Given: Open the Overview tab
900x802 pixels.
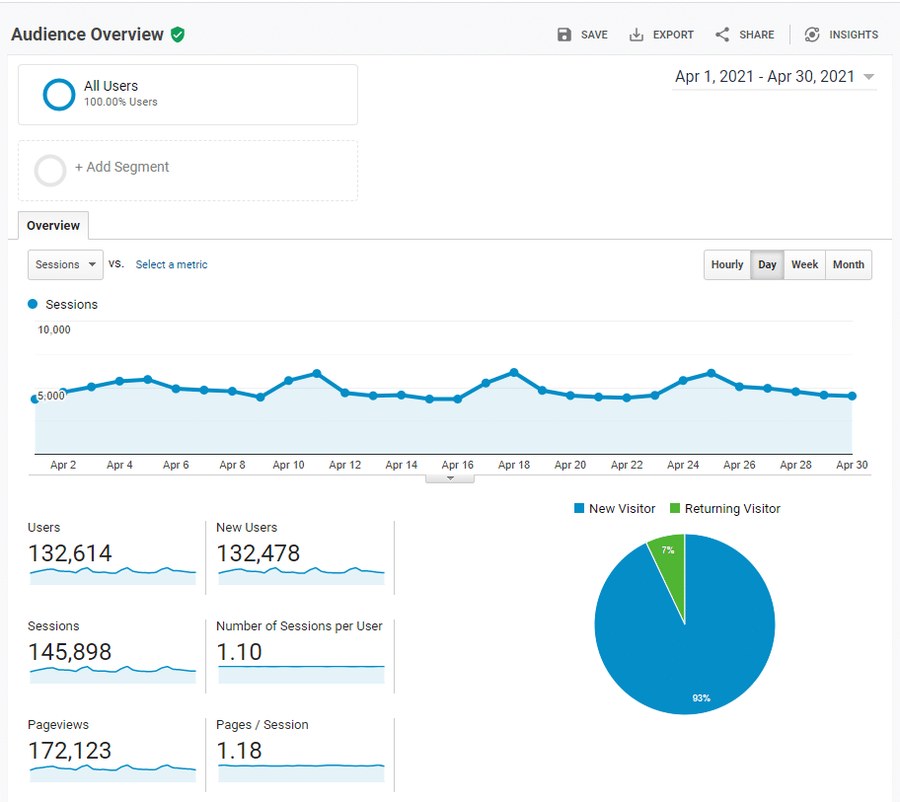Looking at the screenshot, I should [53, 226].
